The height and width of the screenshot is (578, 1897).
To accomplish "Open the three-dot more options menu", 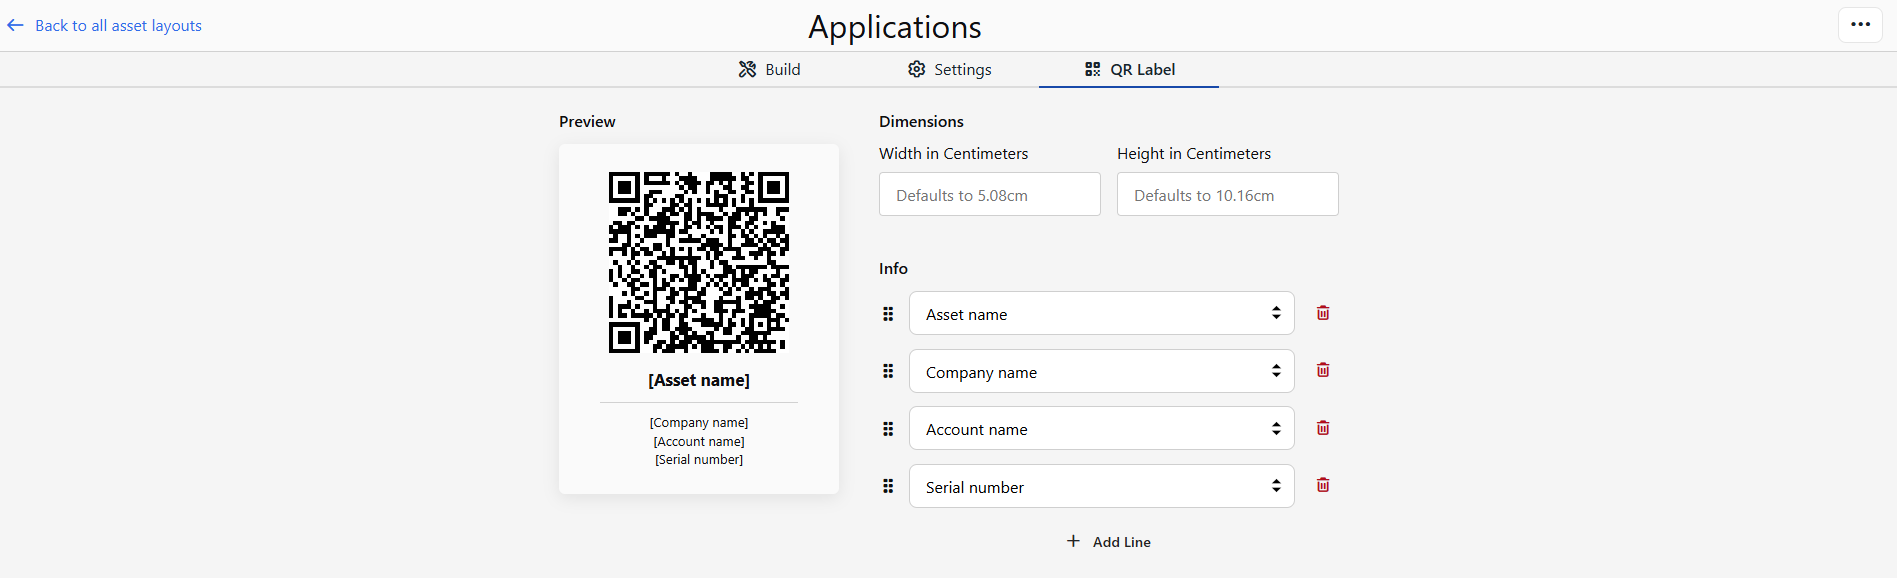I will pos(1860,25).
